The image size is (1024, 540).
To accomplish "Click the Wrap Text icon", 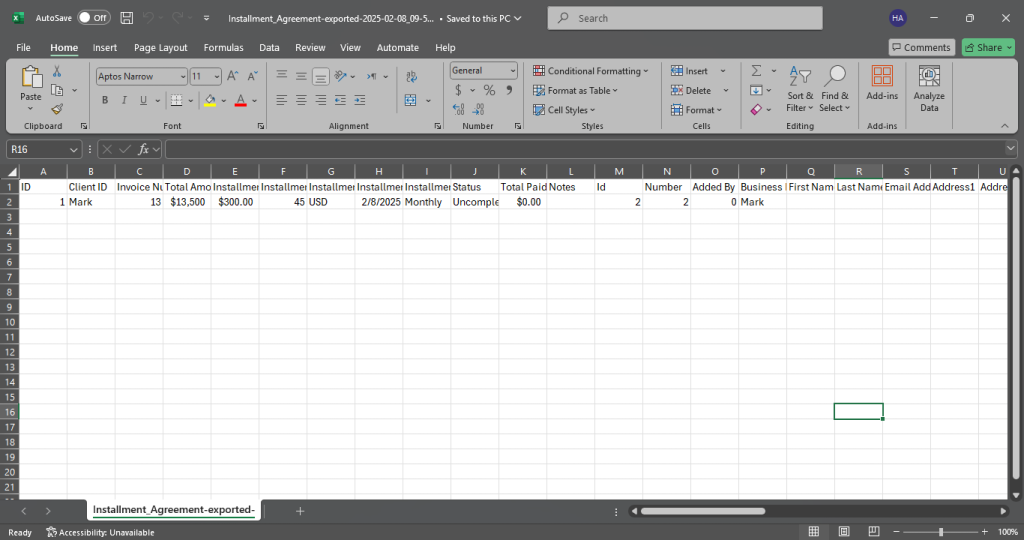I will [x=411, y=76].
